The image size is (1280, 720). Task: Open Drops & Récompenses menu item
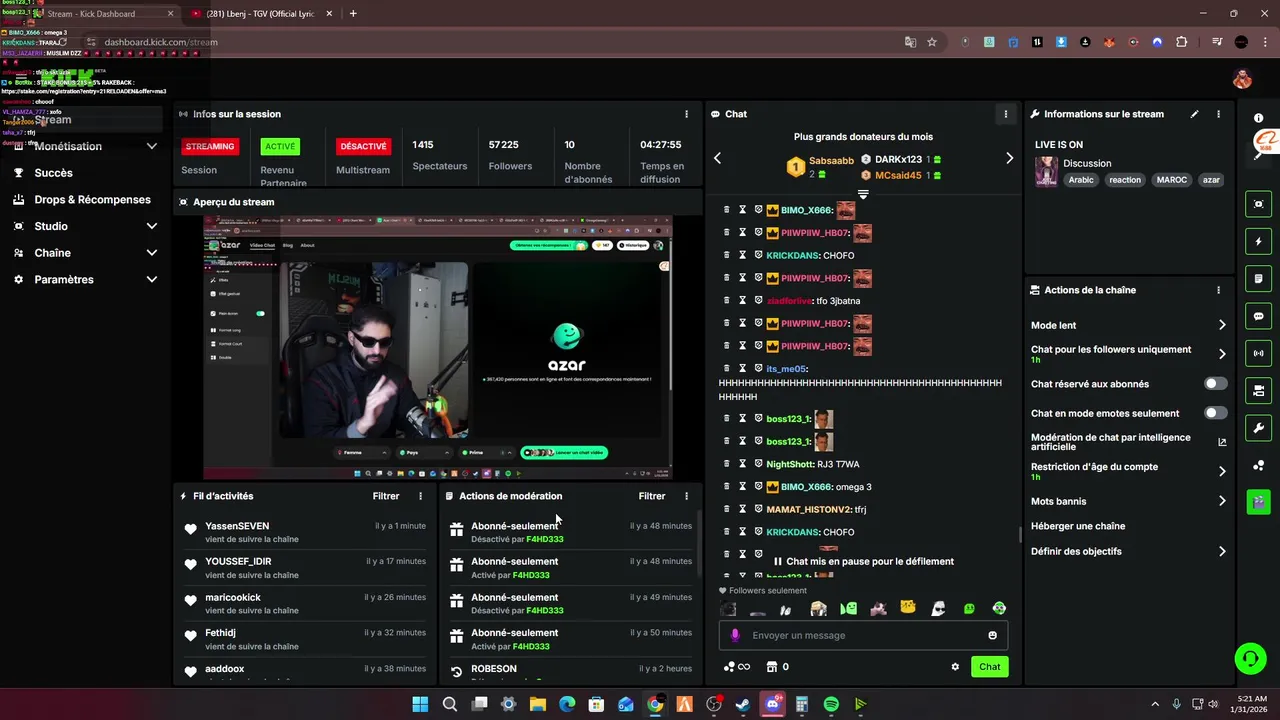click(x=92, y=200)
